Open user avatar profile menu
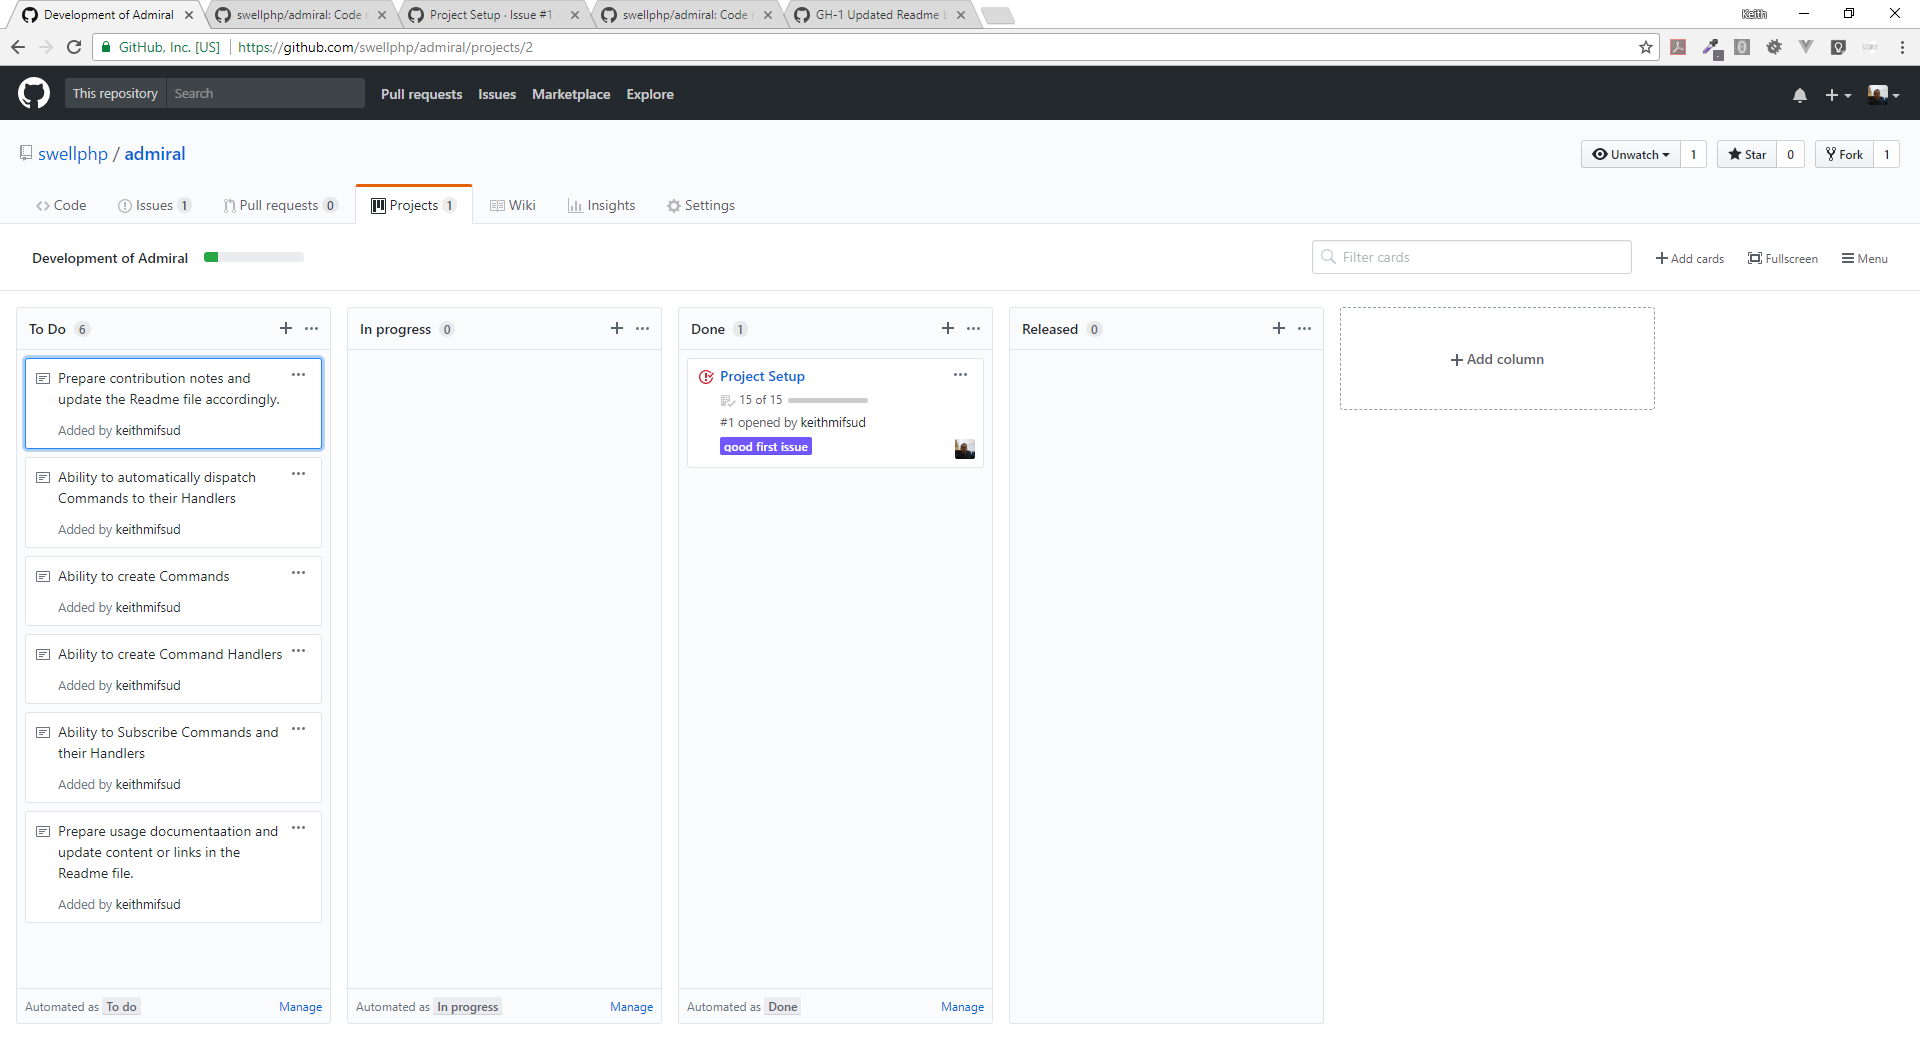This screenshot has height=1037, width=1920. click(x=1883, y=95)
